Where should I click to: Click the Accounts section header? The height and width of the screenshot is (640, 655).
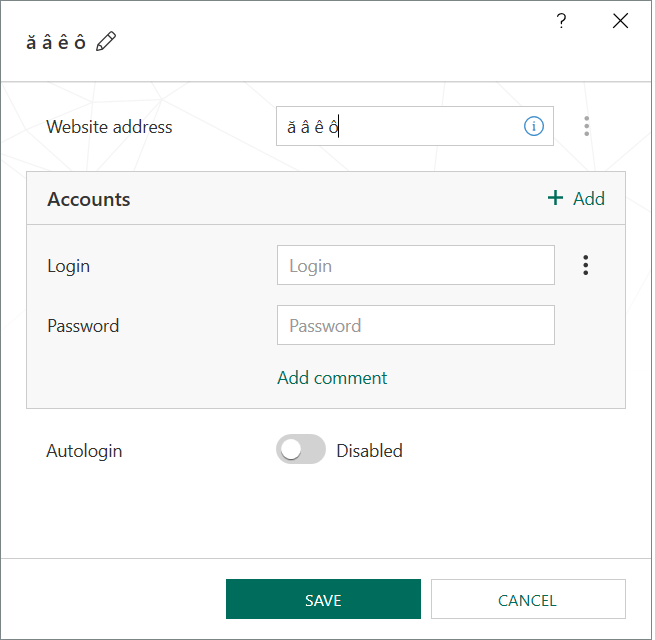89,199
